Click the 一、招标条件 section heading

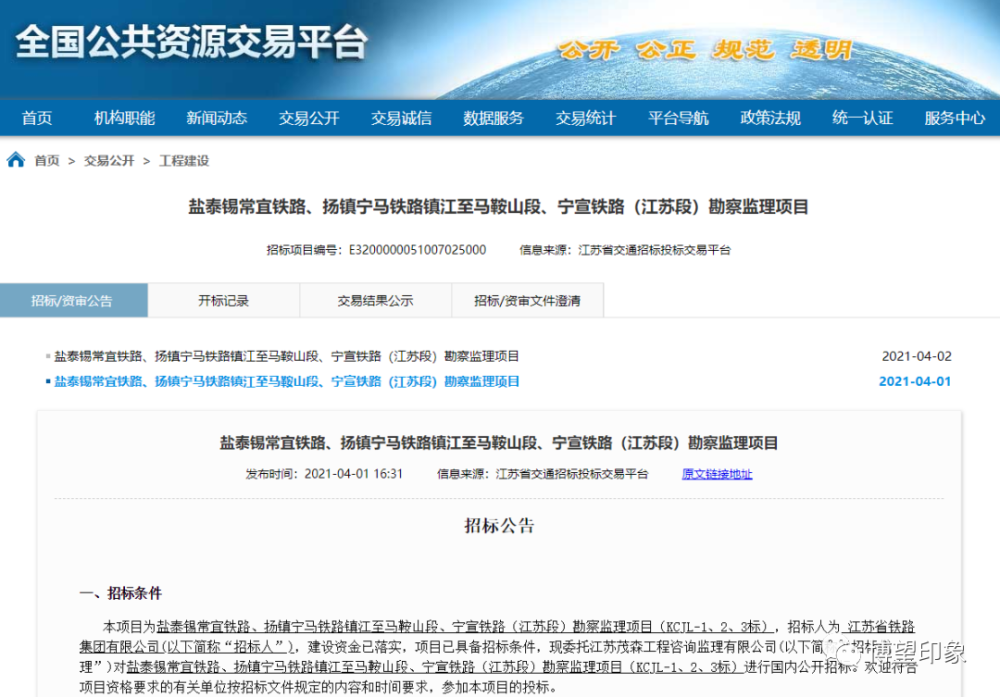click(121, 593)
